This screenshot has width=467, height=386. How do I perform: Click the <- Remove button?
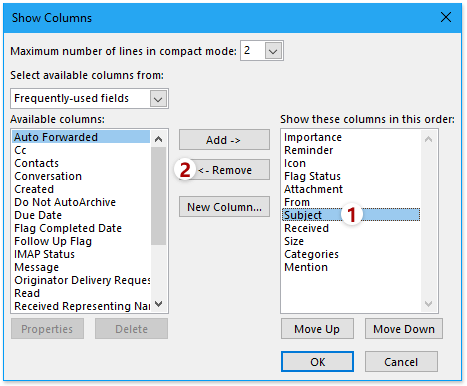(x=224, y=170)
